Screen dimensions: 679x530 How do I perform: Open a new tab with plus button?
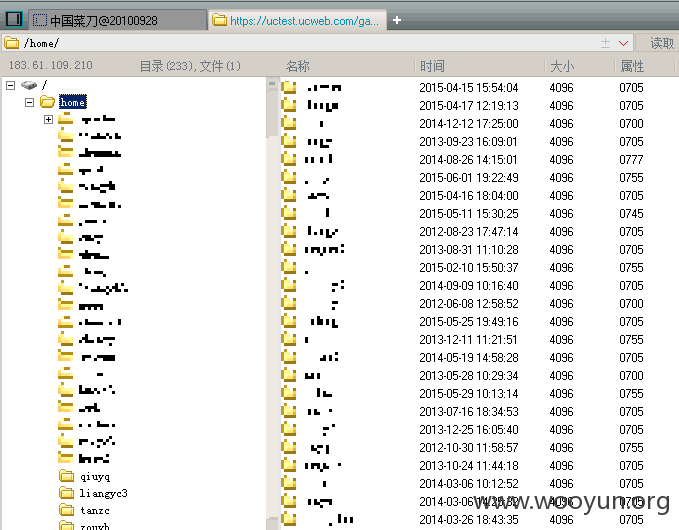click(397, 20)
